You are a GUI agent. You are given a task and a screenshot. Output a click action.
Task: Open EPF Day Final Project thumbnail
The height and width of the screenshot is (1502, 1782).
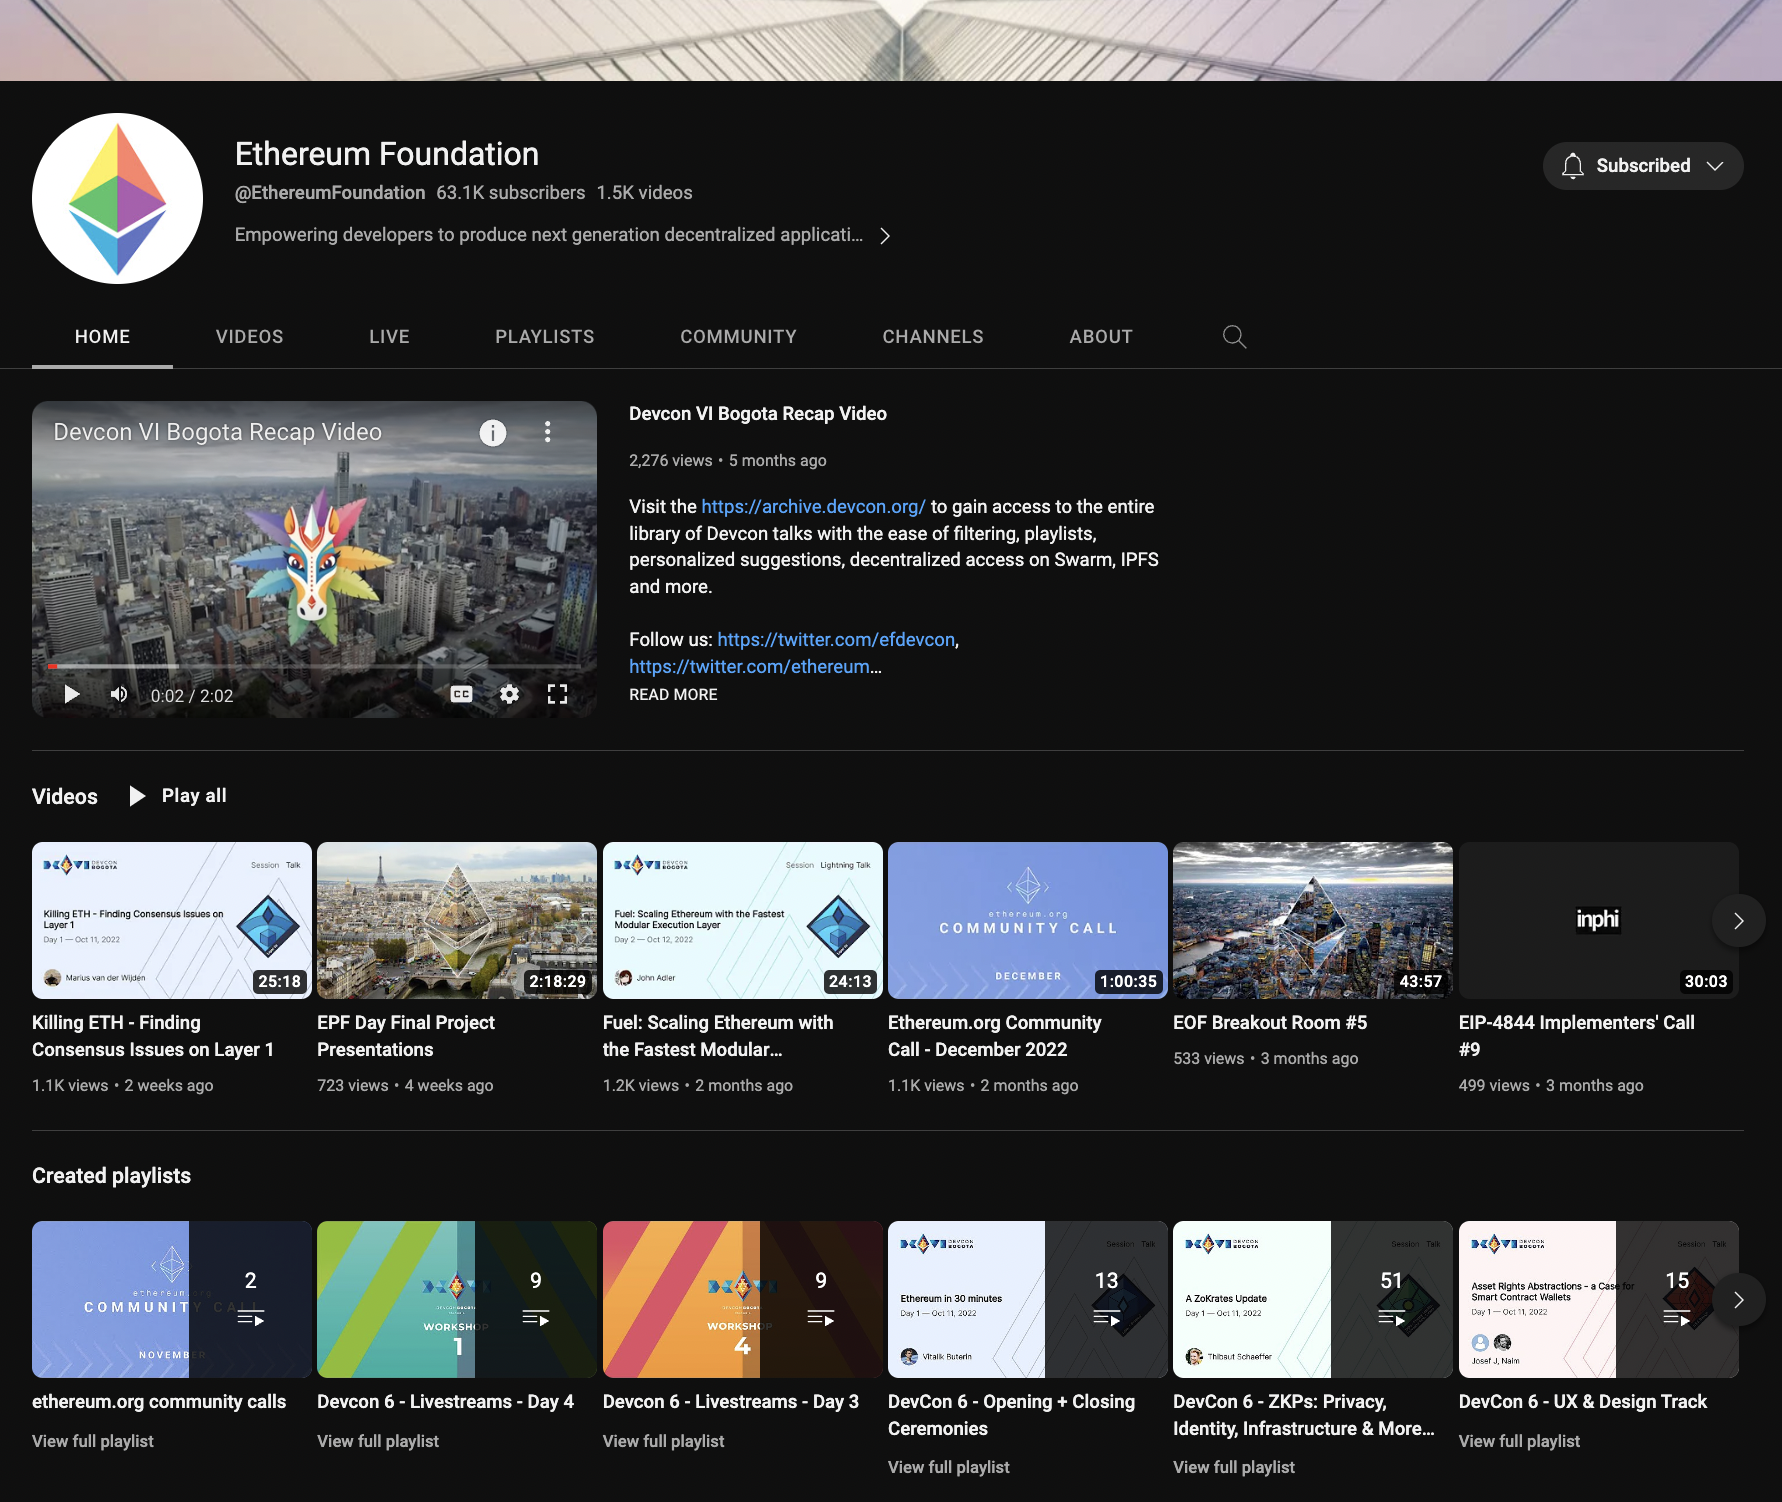457,920
